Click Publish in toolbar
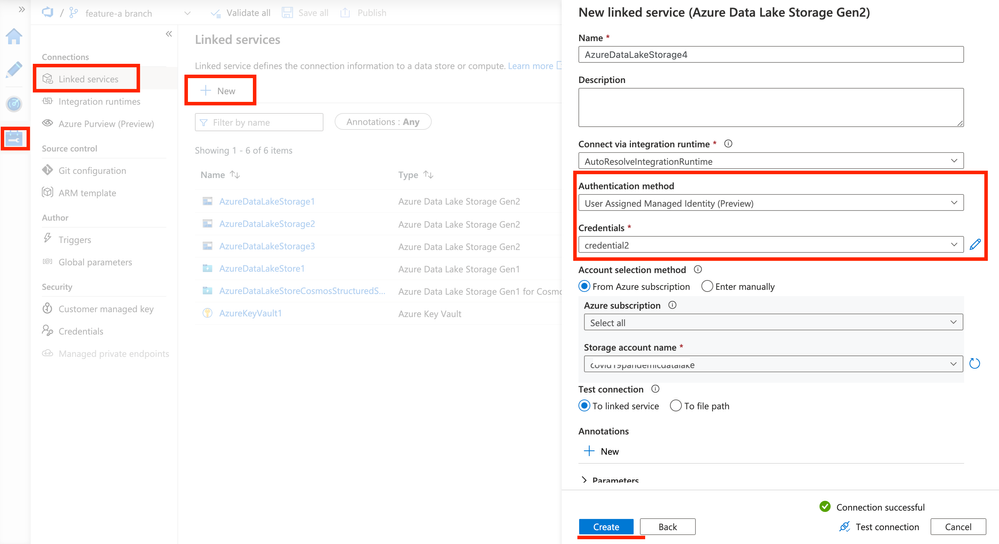 point(364,13)
